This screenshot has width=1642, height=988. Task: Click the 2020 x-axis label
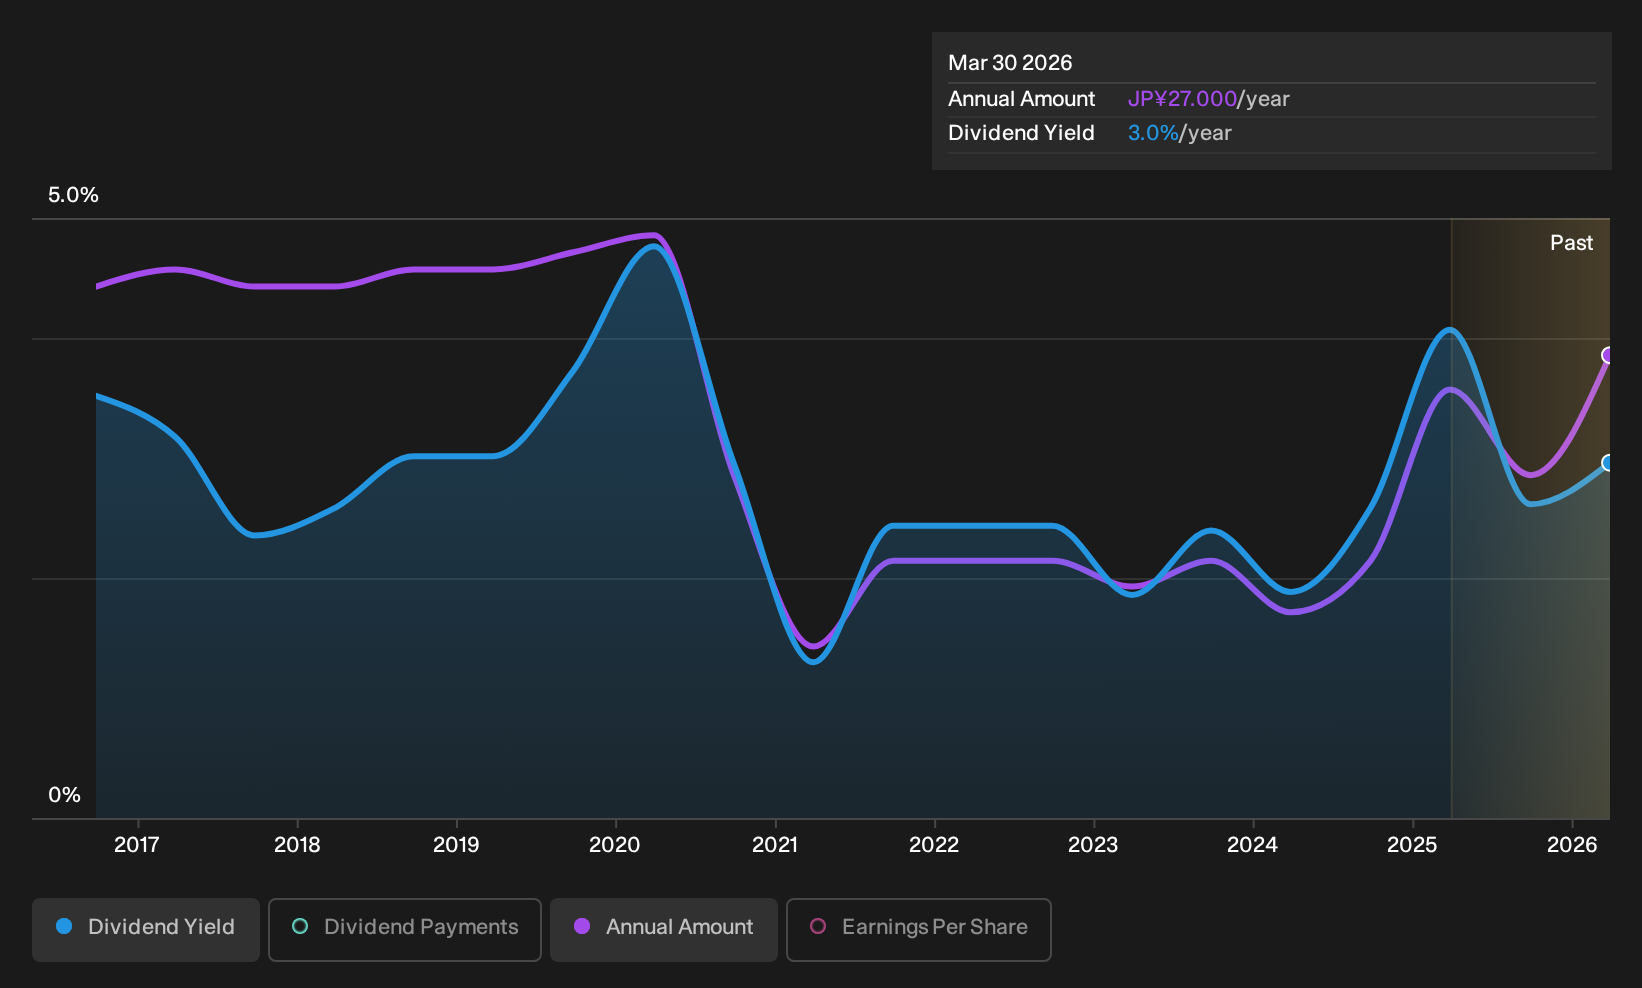tap(615, 845)
